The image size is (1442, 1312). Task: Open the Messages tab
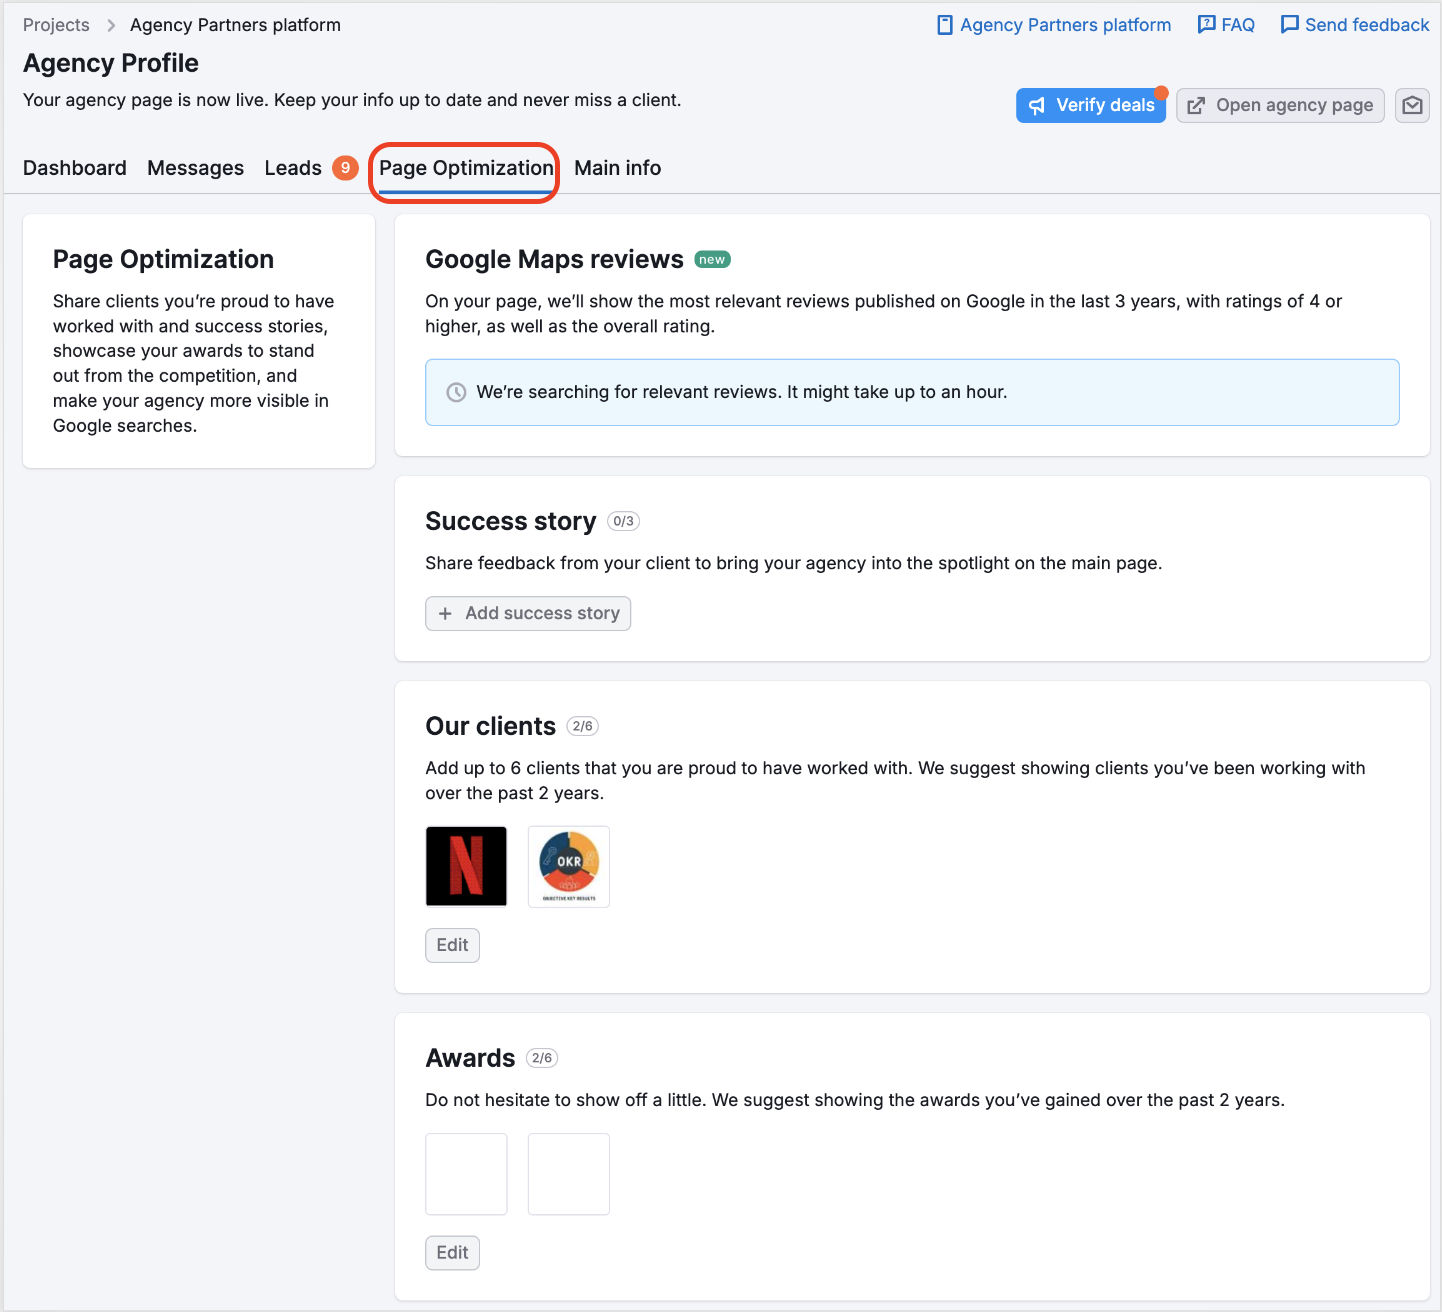[x=195, y=168]
